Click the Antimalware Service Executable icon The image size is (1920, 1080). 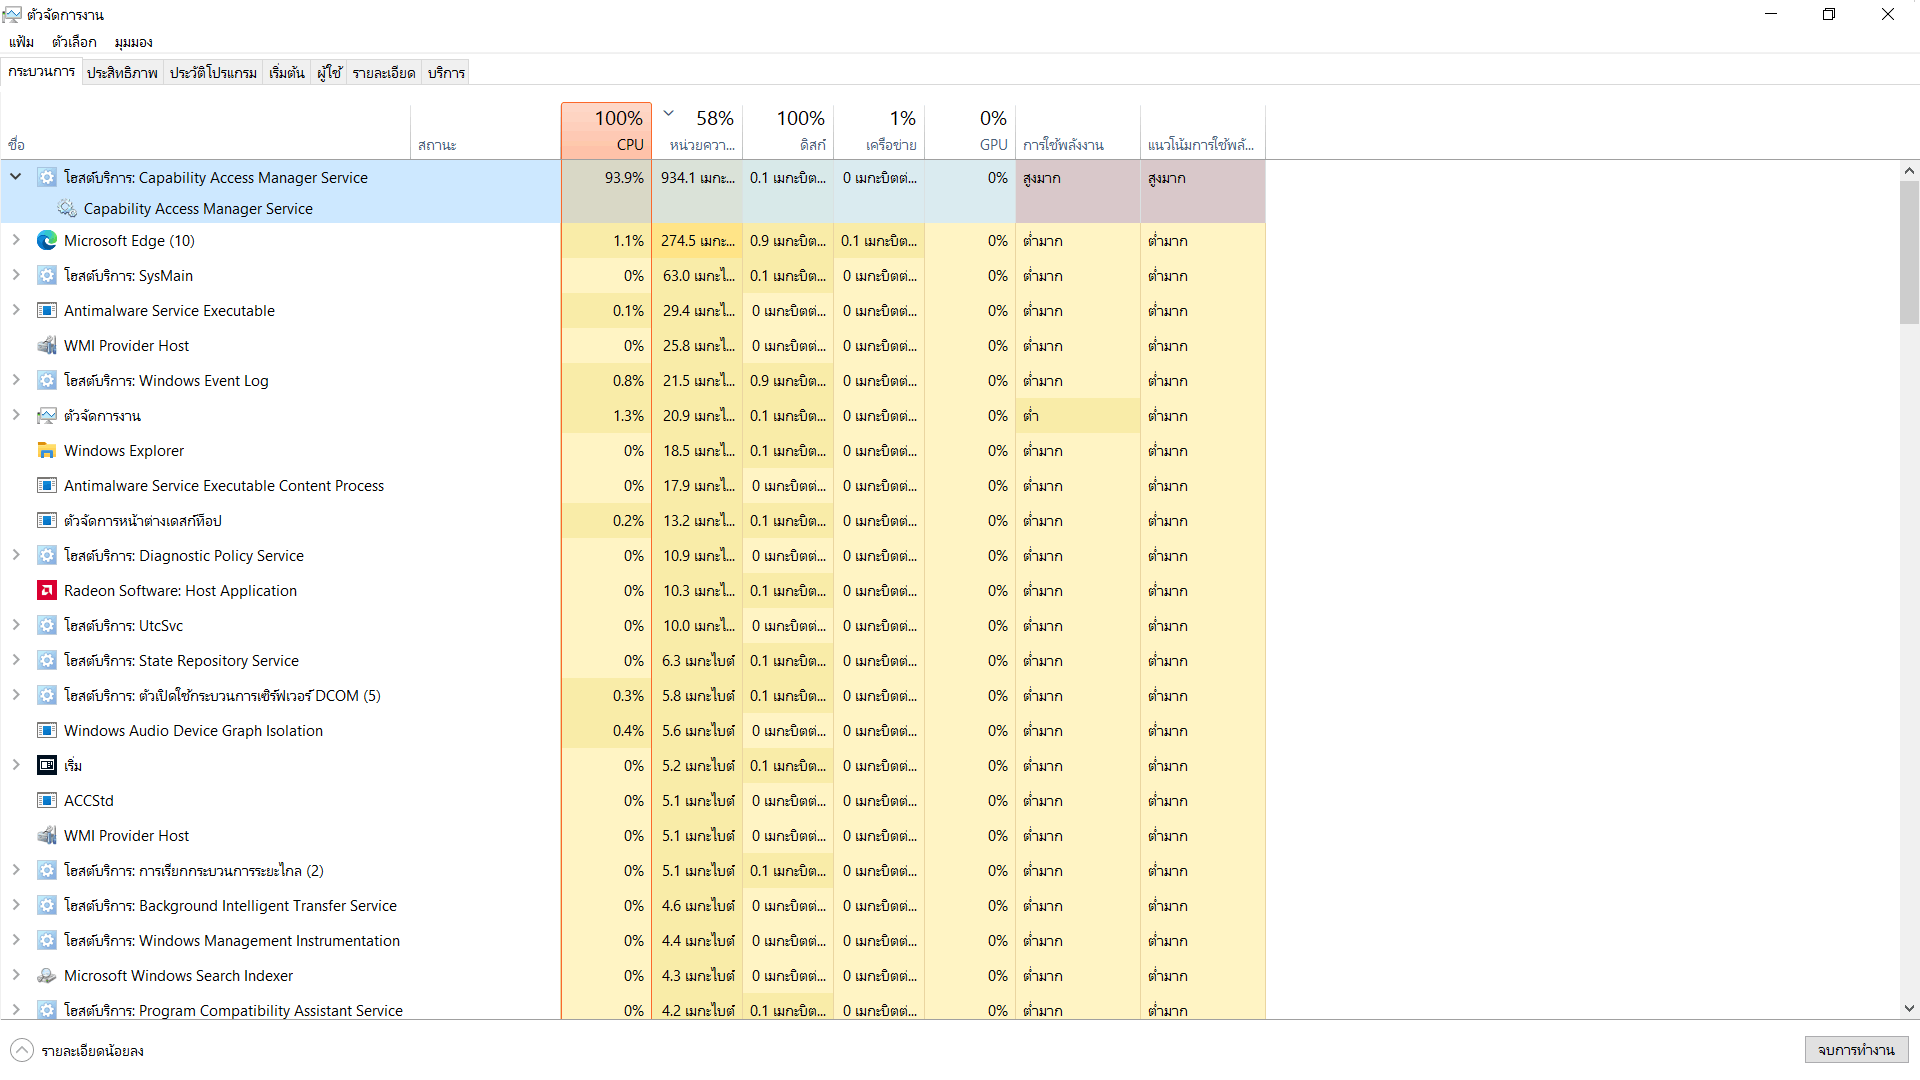(46, 311)
